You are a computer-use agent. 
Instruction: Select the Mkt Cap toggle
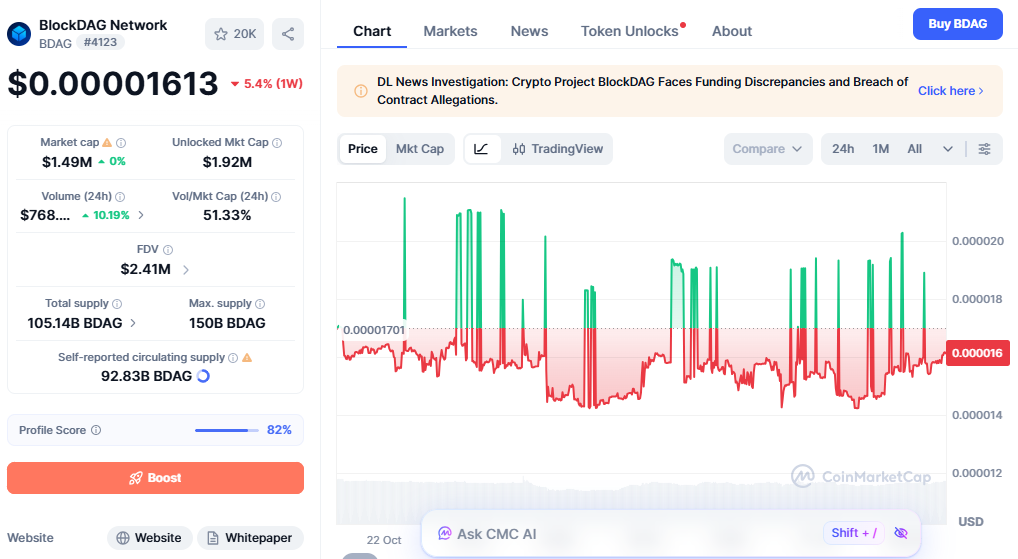420,149
